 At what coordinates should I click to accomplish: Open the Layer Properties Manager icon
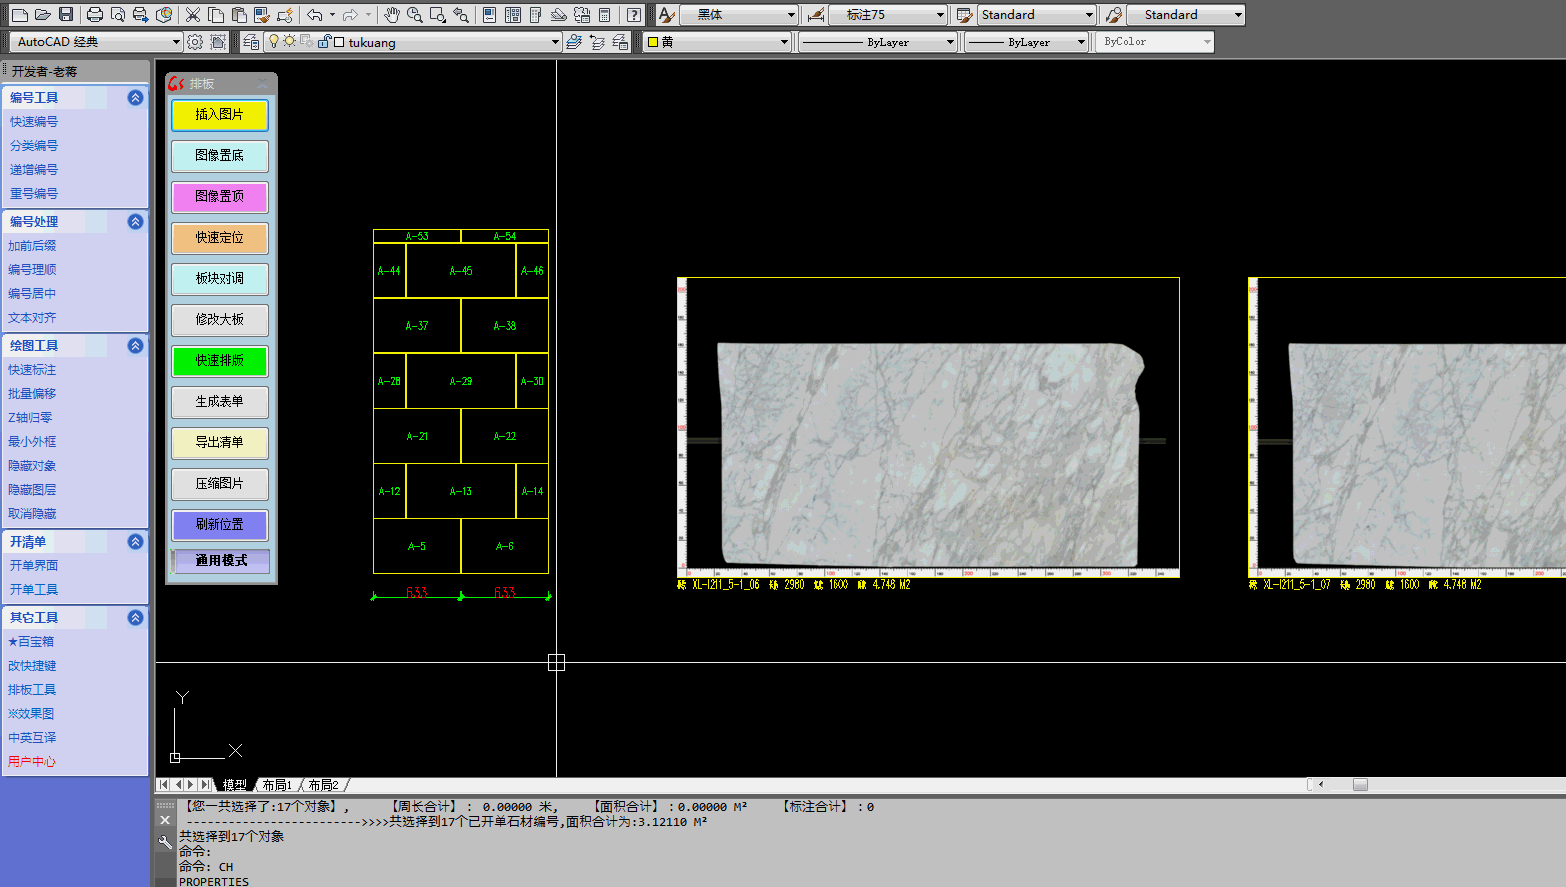tap(251, 42)
